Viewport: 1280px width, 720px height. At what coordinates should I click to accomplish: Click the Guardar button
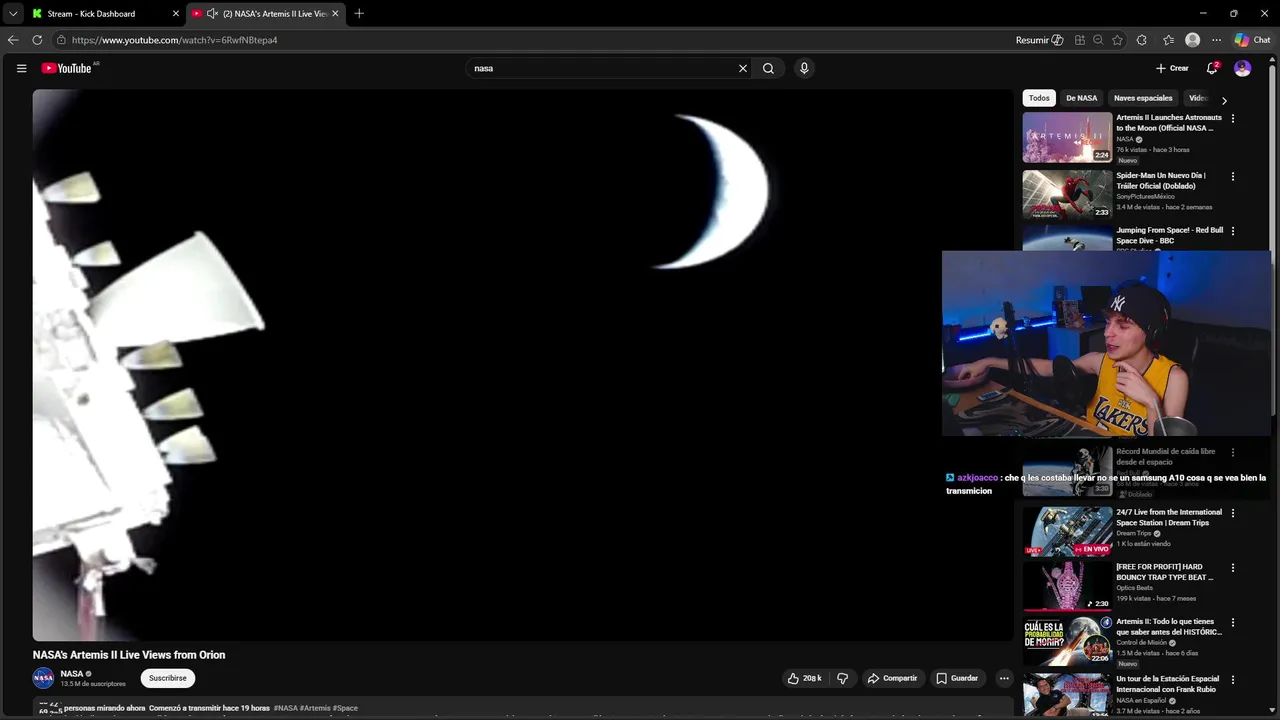click(957, 678)
